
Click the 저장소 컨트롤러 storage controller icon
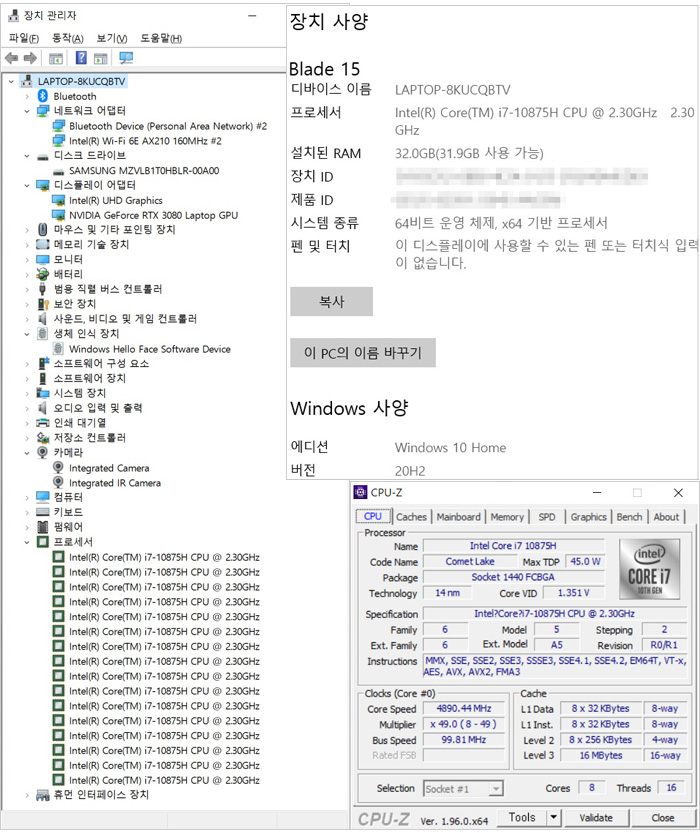coord(43,438)
